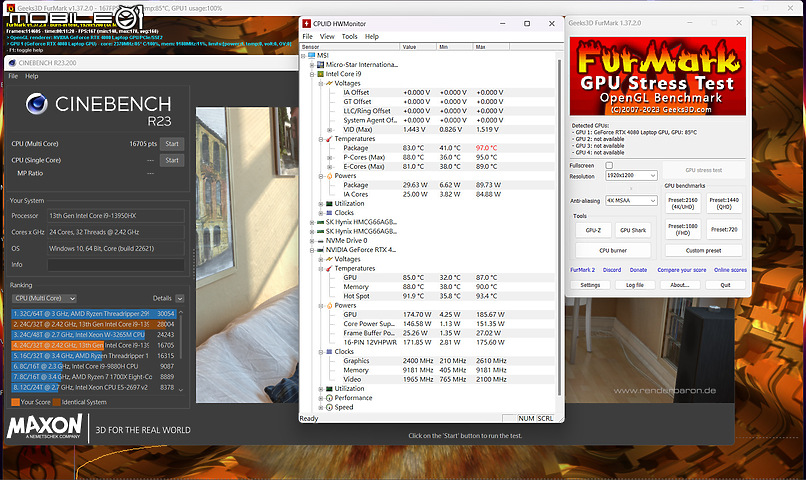Start the CPU (Single Core) test

point(172,160)
